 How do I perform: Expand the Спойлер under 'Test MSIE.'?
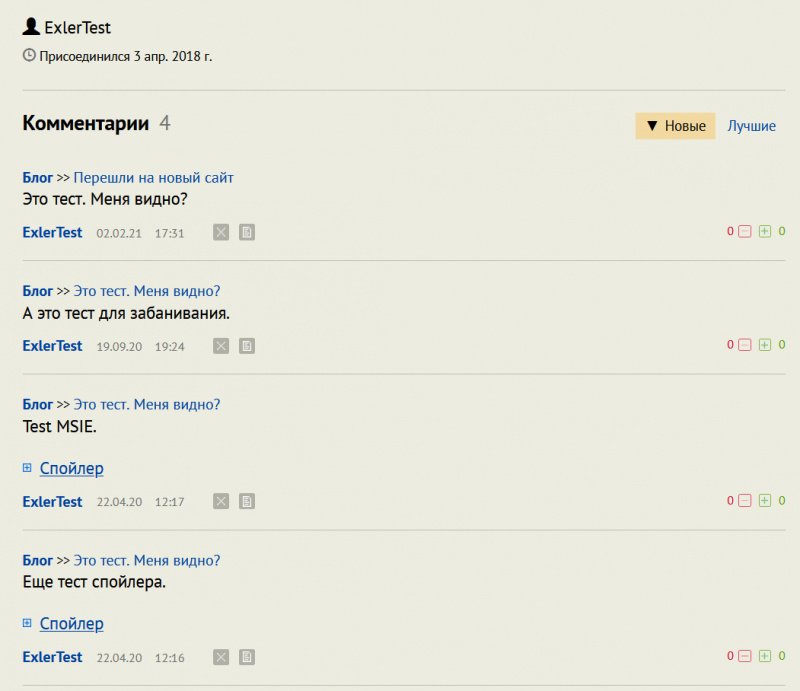coord(71,468)
